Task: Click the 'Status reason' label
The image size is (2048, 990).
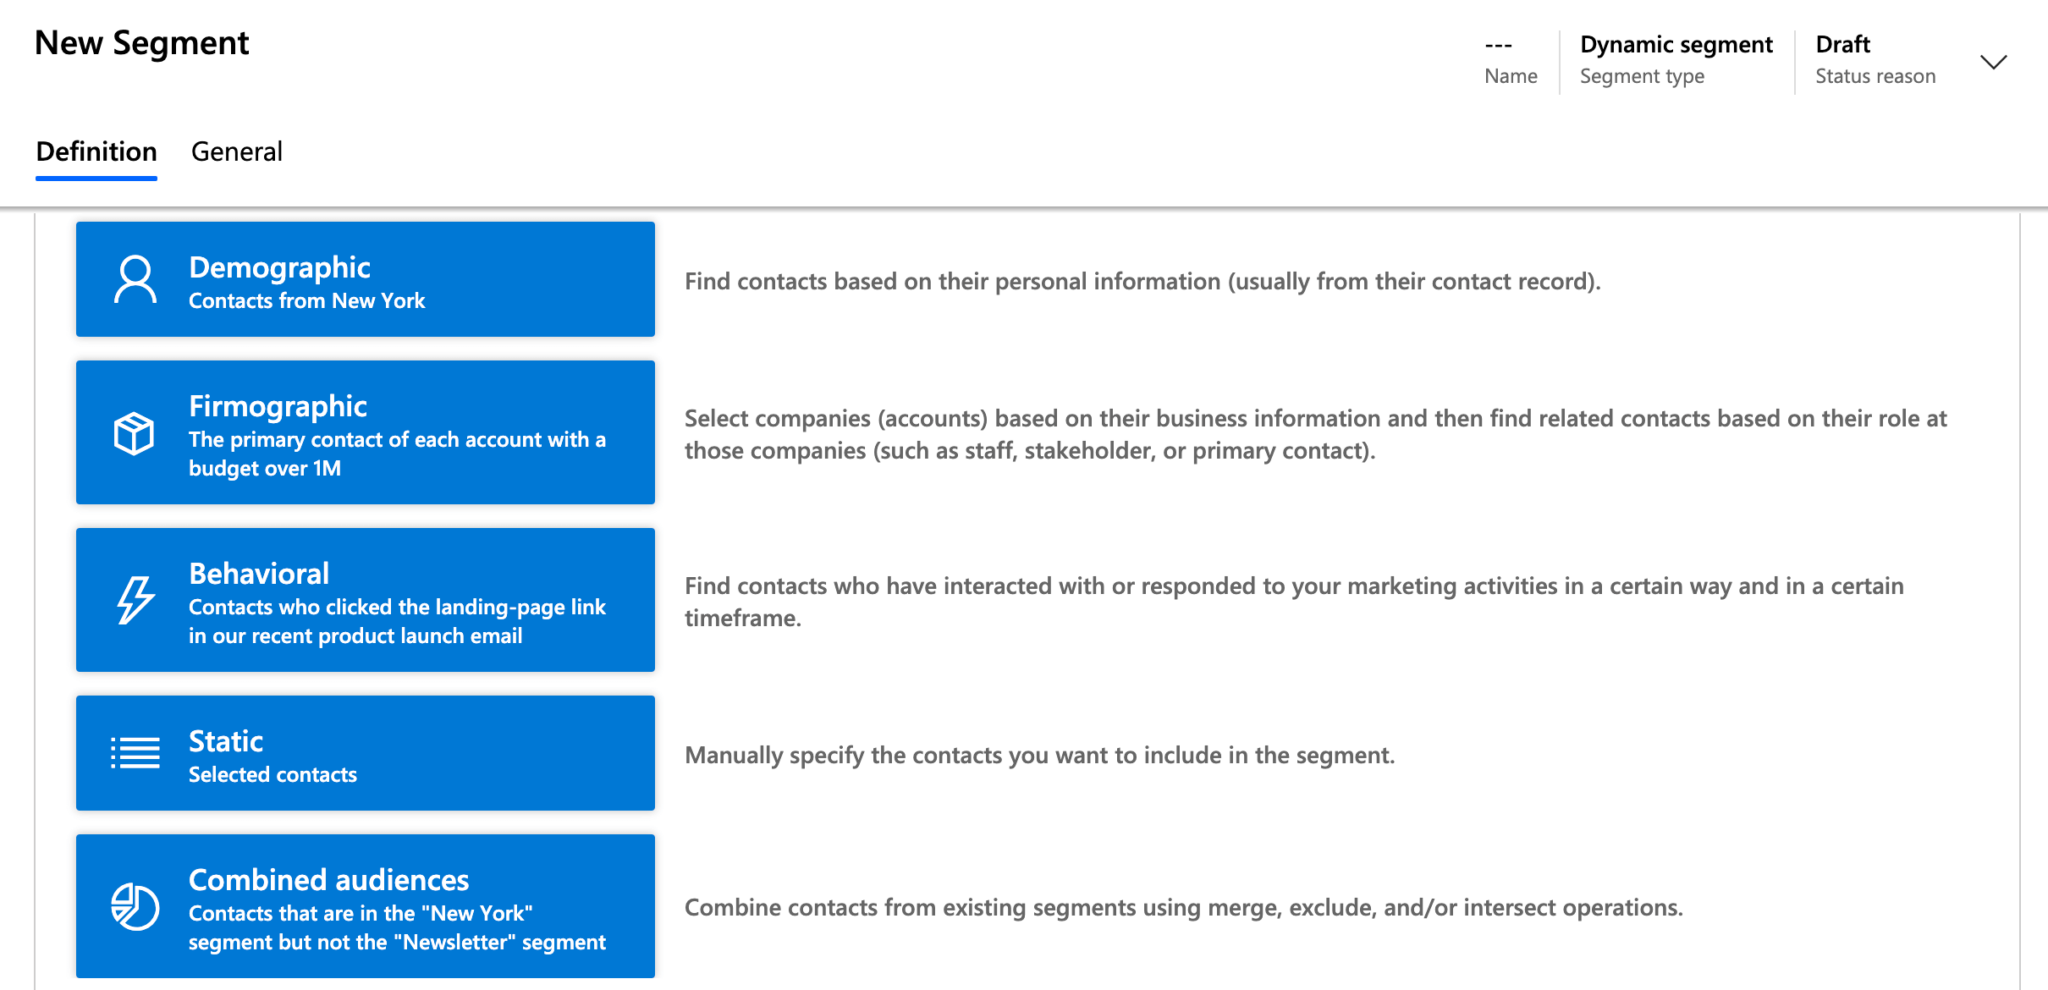Action: (x=1875, y=76)
